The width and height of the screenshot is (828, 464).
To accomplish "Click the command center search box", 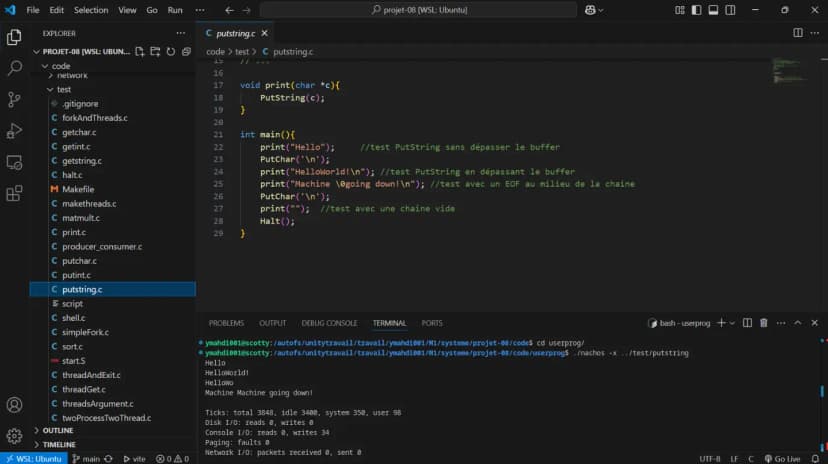I will 418,10.
